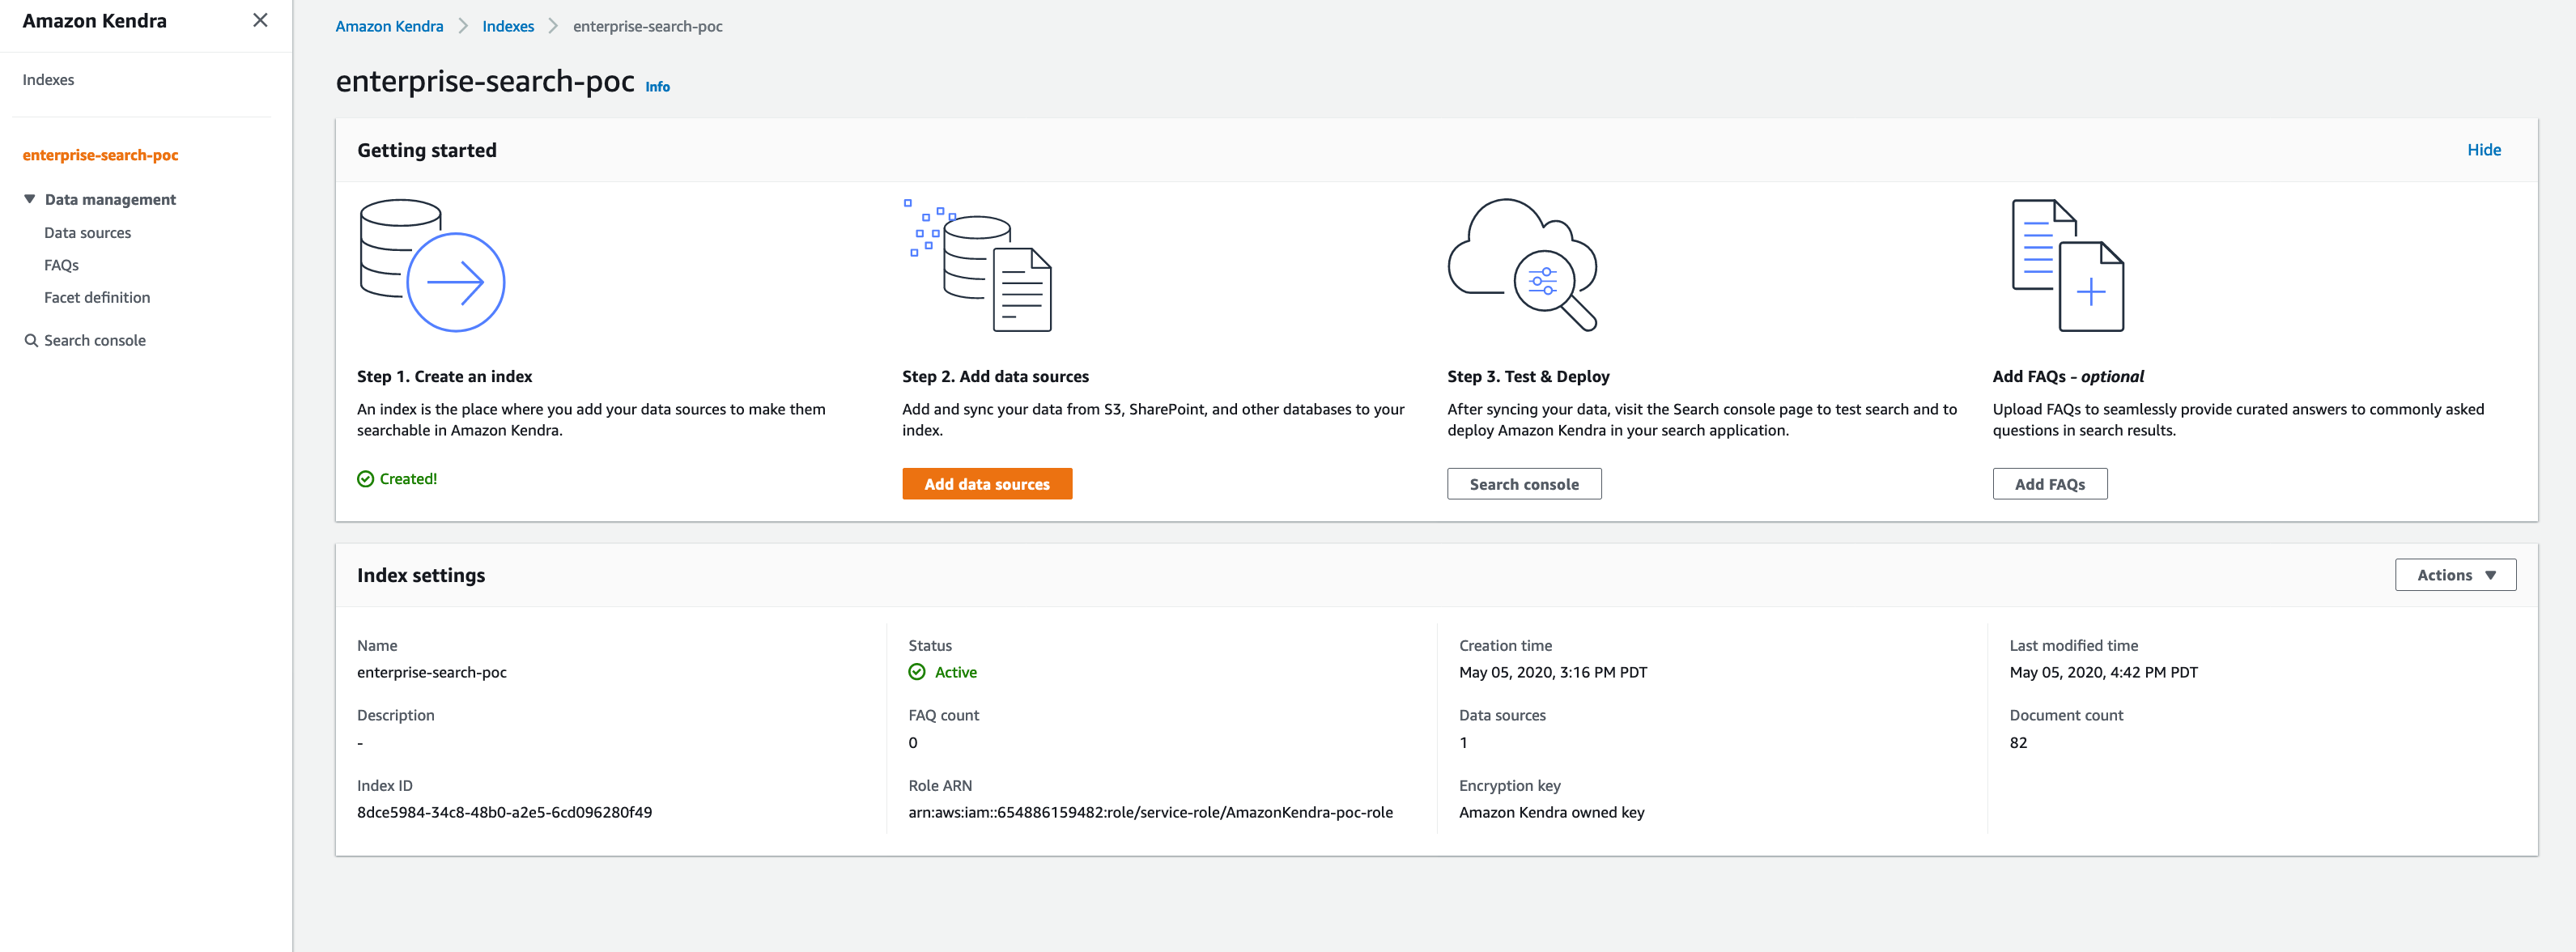Click the Name value enterprise-search-poc in Index settings
The width and height of the screenshot is (2576, 952).
(431, 672)
